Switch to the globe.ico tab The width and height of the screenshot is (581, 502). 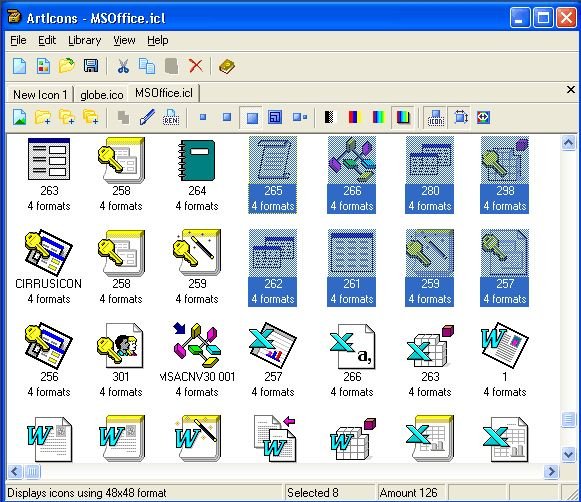102,95
